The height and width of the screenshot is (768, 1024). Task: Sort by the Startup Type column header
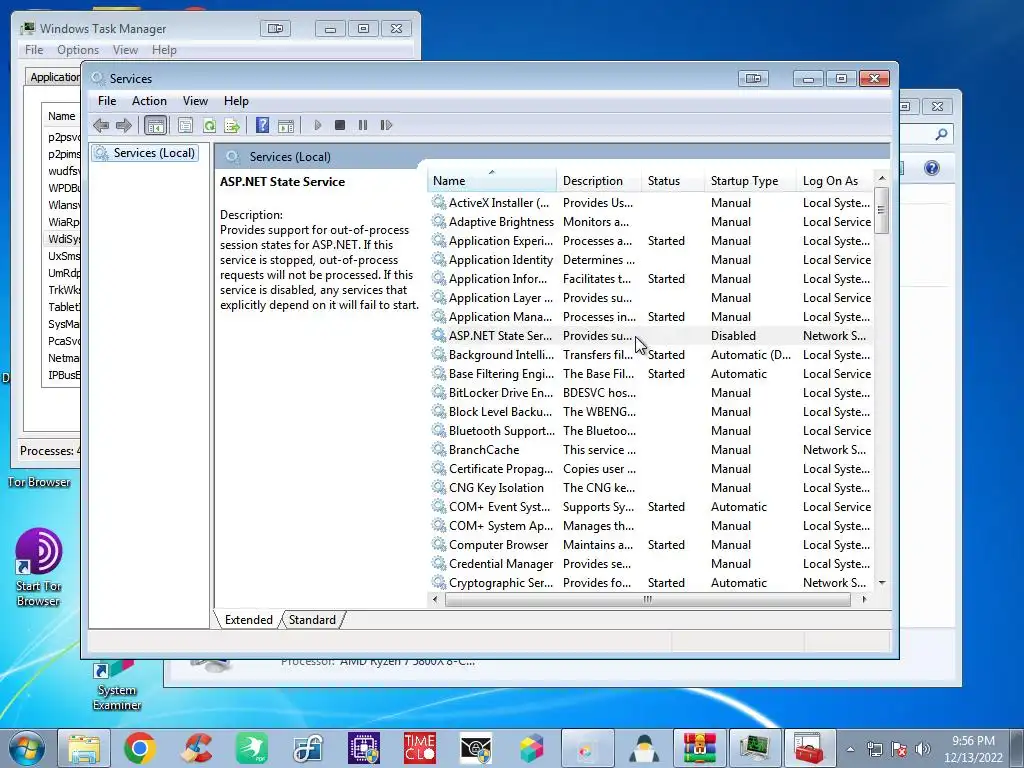pyautogui.click(x=750, y=181)
